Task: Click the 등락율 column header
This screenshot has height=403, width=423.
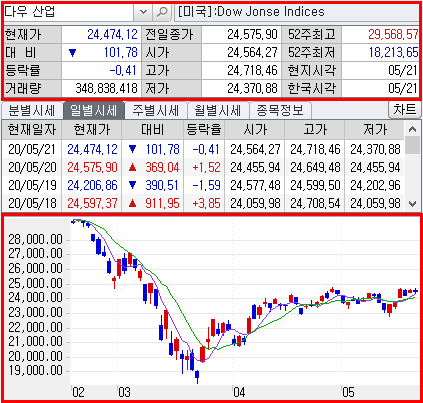Action: (x=204, y=130)
